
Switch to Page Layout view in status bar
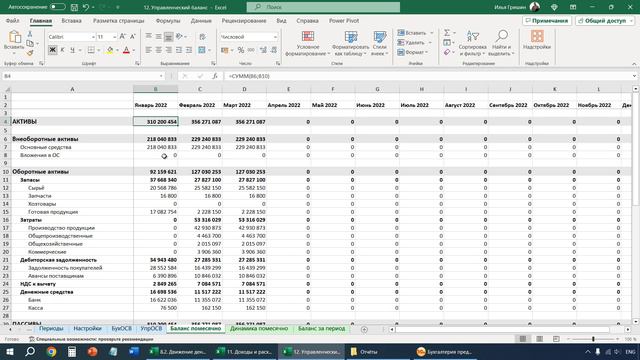point(539,339)
